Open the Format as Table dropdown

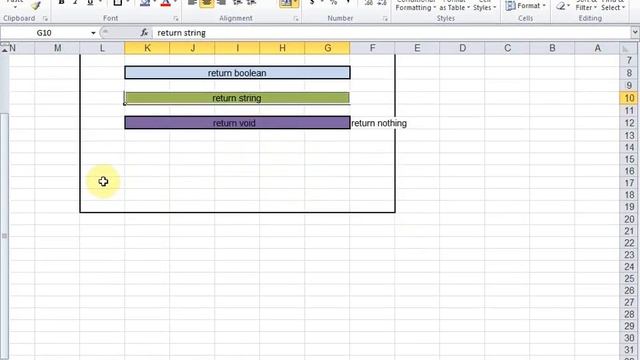[x=454, y=5]
